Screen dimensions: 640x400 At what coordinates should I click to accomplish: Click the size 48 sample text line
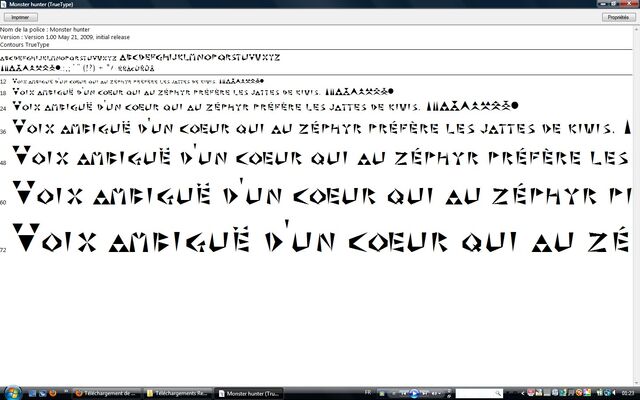pos(320,156)
